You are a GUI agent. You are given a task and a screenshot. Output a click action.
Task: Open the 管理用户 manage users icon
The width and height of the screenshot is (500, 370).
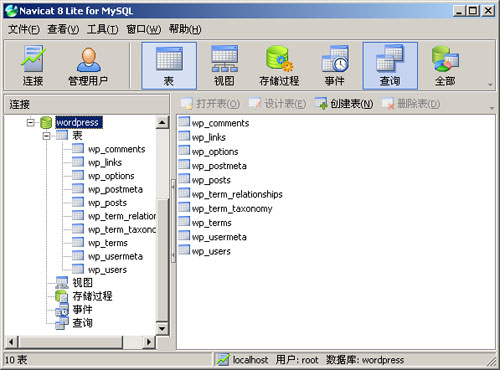[88, 66]
